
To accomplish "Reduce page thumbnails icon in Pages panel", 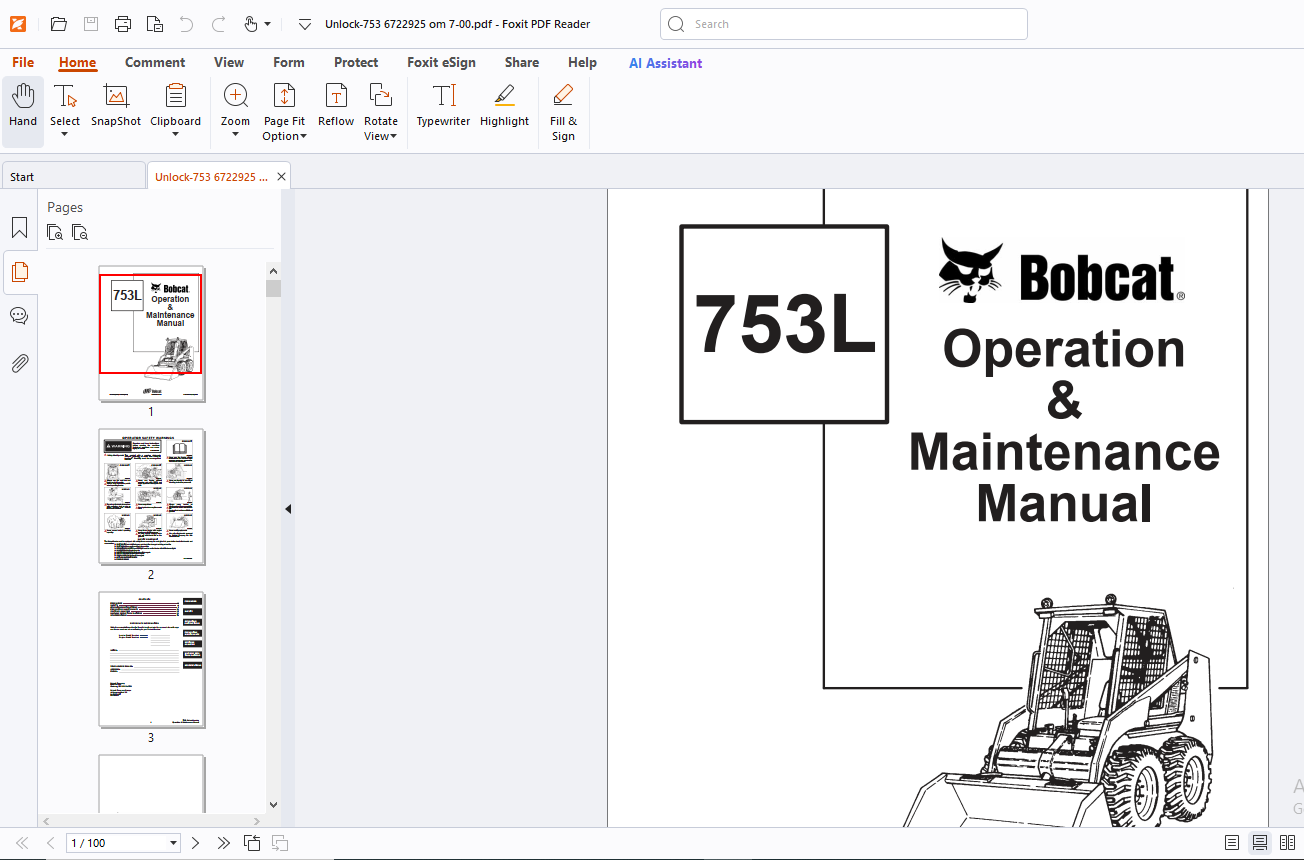I will click(80, 233).
